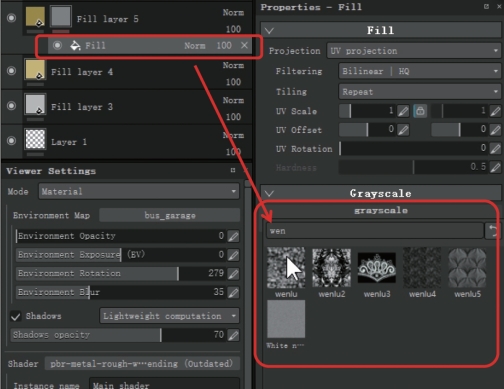Viewport: 504px width, 389px height.
Task: Open the Projection UV projection dropdown
Action: click(414, 51)
